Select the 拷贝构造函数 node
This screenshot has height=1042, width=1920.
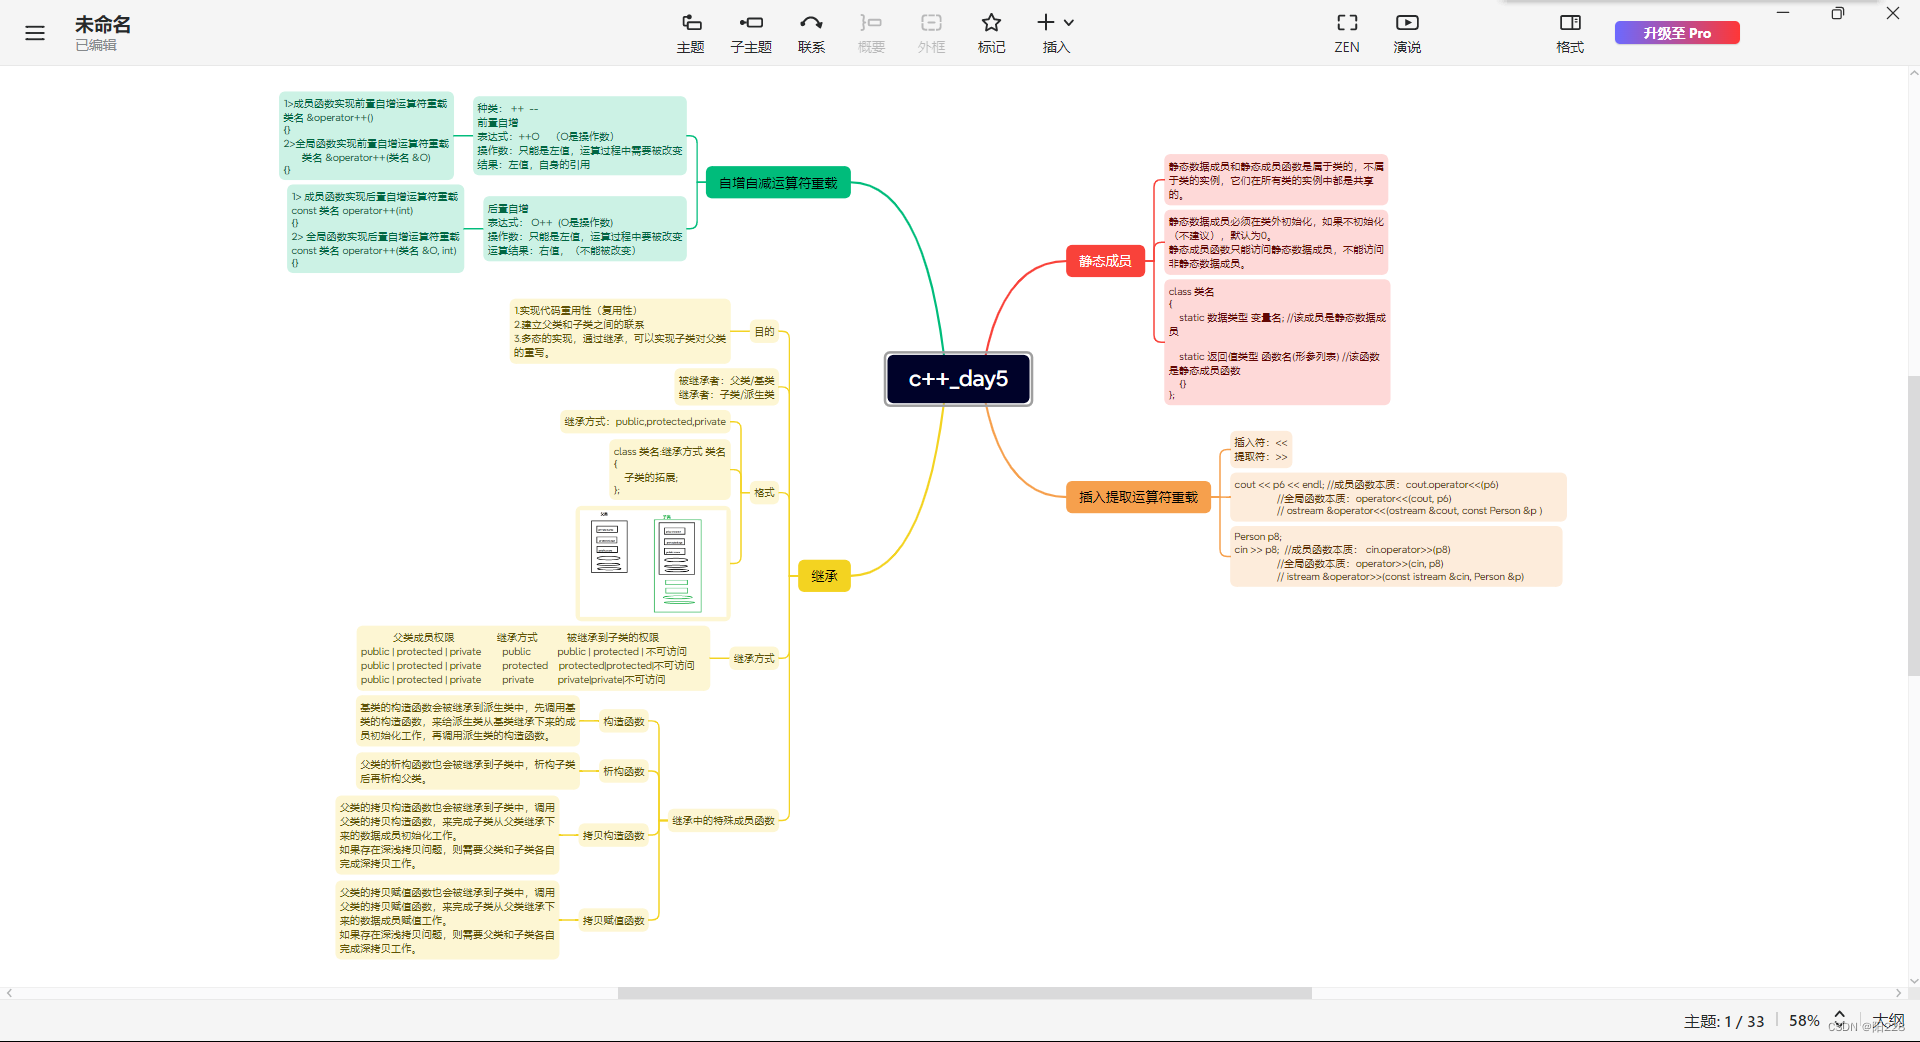click(613, 836)
